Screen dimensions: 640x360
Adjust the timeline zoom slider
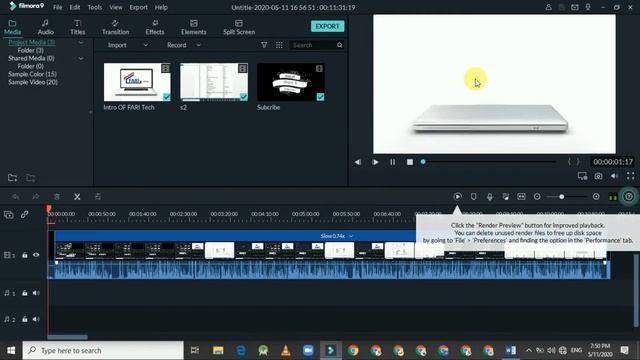pos(567,197)
